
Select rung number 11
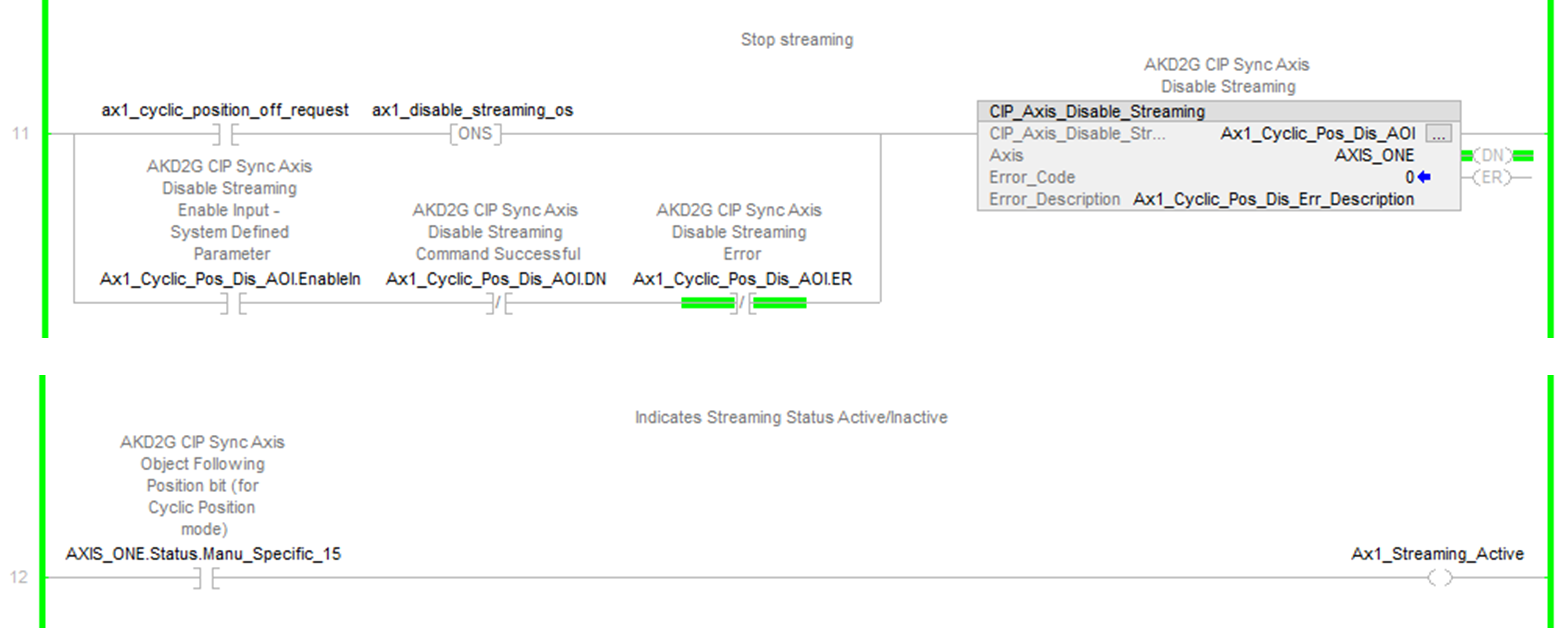(20, 133)
